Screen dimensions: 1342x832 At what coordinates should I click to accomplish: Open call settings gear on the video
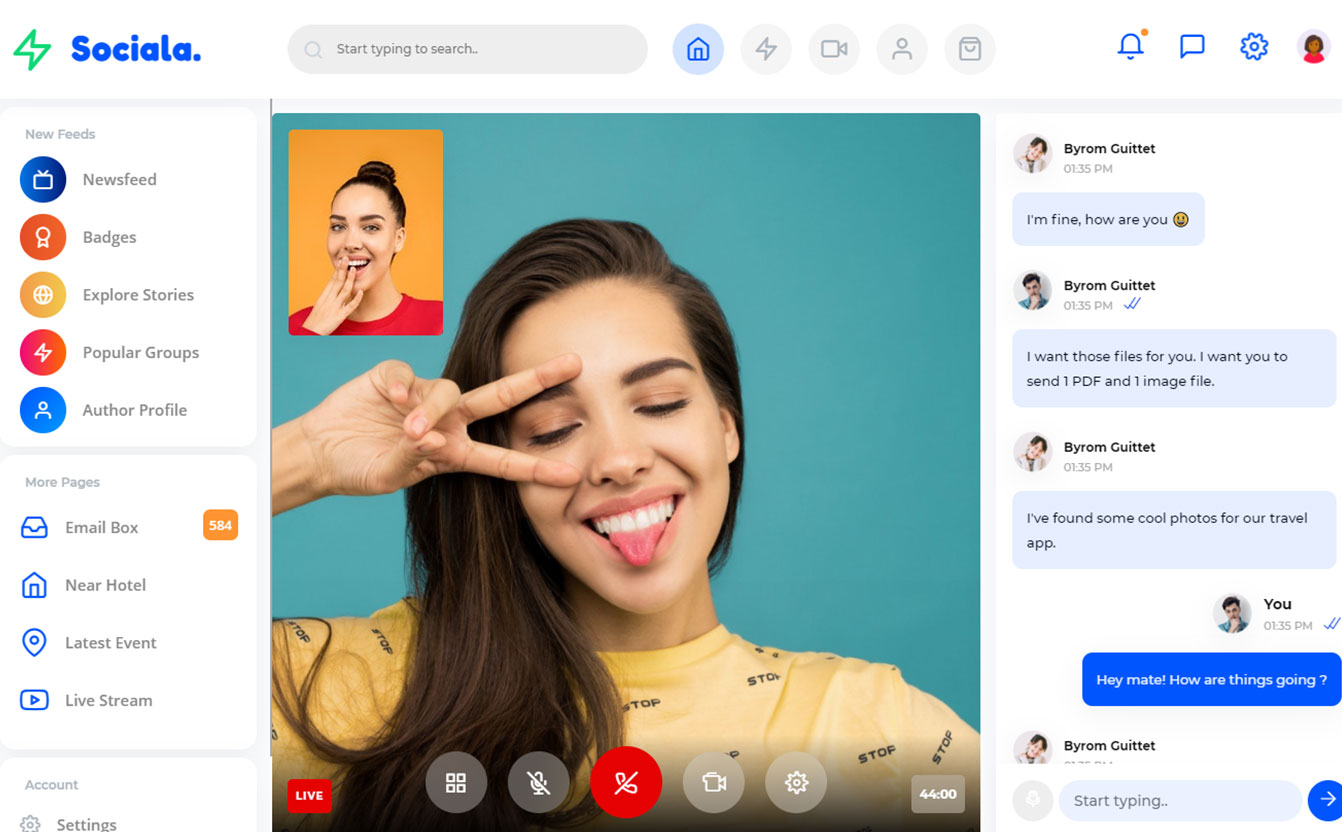point(796,782)
